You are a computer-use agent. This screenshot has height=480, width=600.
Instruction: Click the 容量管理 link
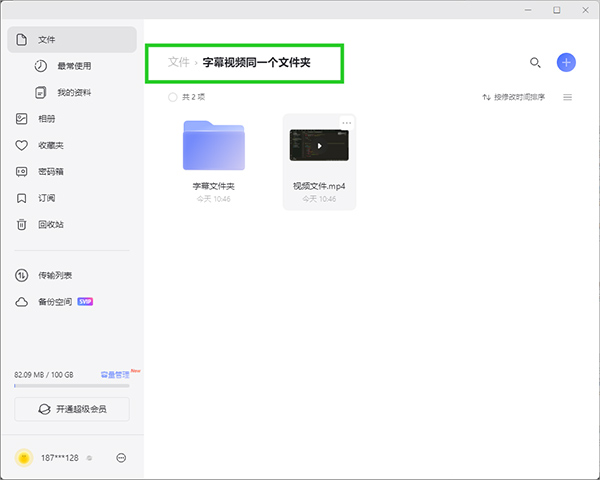114,374
